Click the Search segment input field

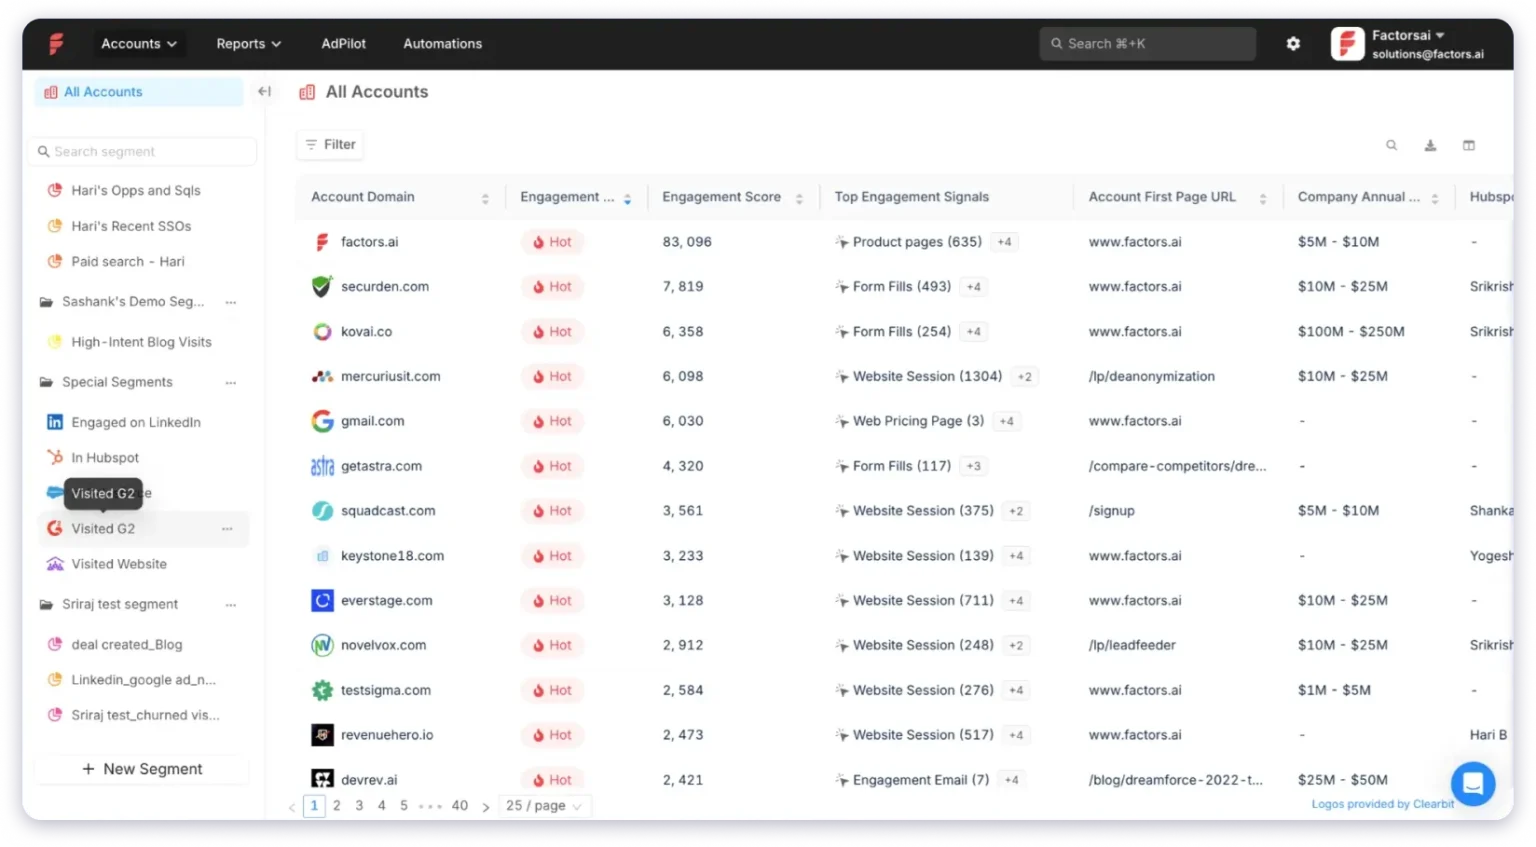pos(141,151)
